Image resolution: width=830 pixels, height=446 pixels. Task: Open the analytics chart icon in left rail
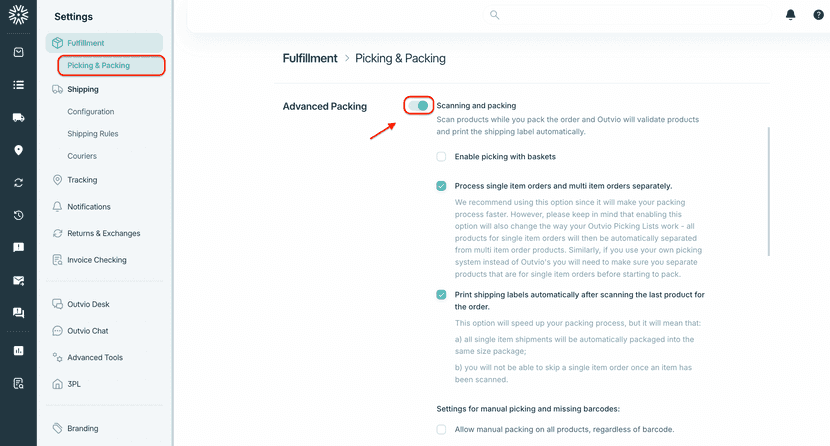18,351
